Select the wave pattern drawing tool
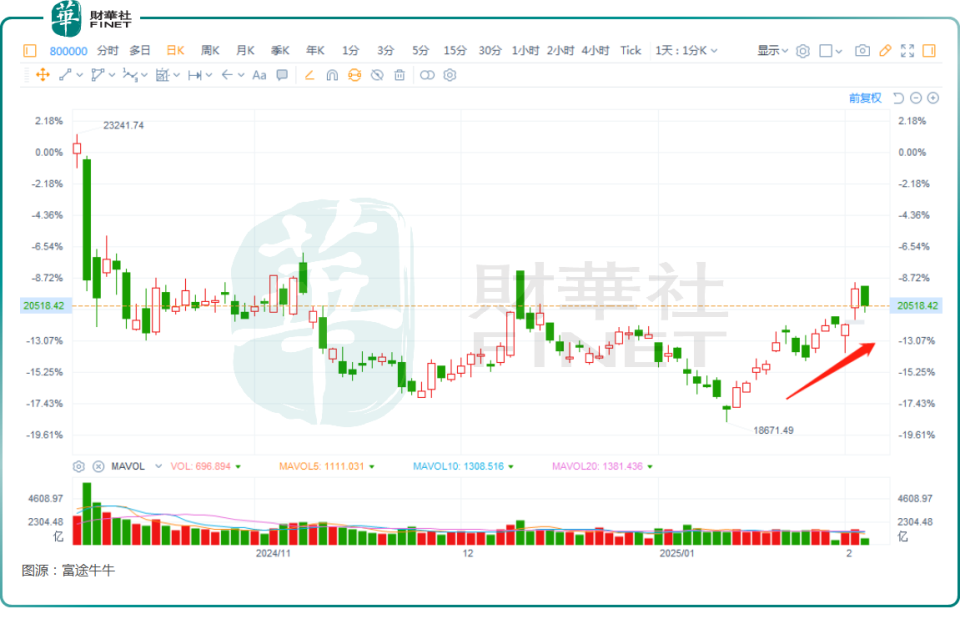Viewport: 960px width, 624px height. [x=130, y=75]
